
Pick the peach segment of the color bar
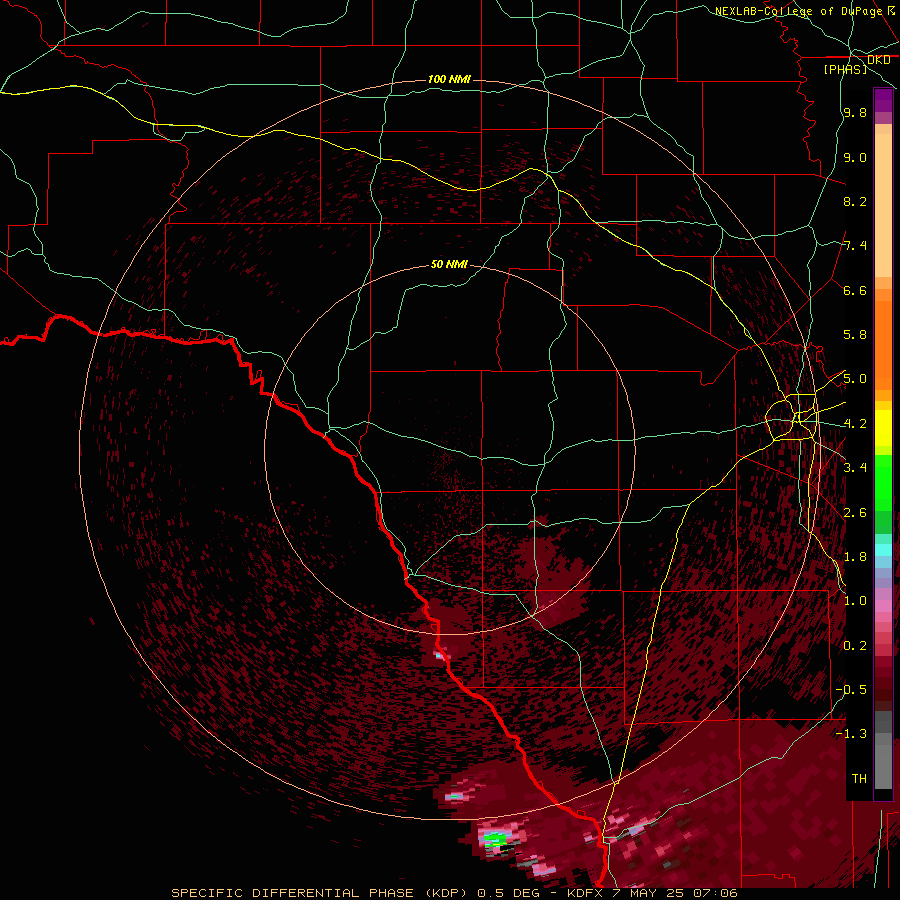(x=883, y=201)
